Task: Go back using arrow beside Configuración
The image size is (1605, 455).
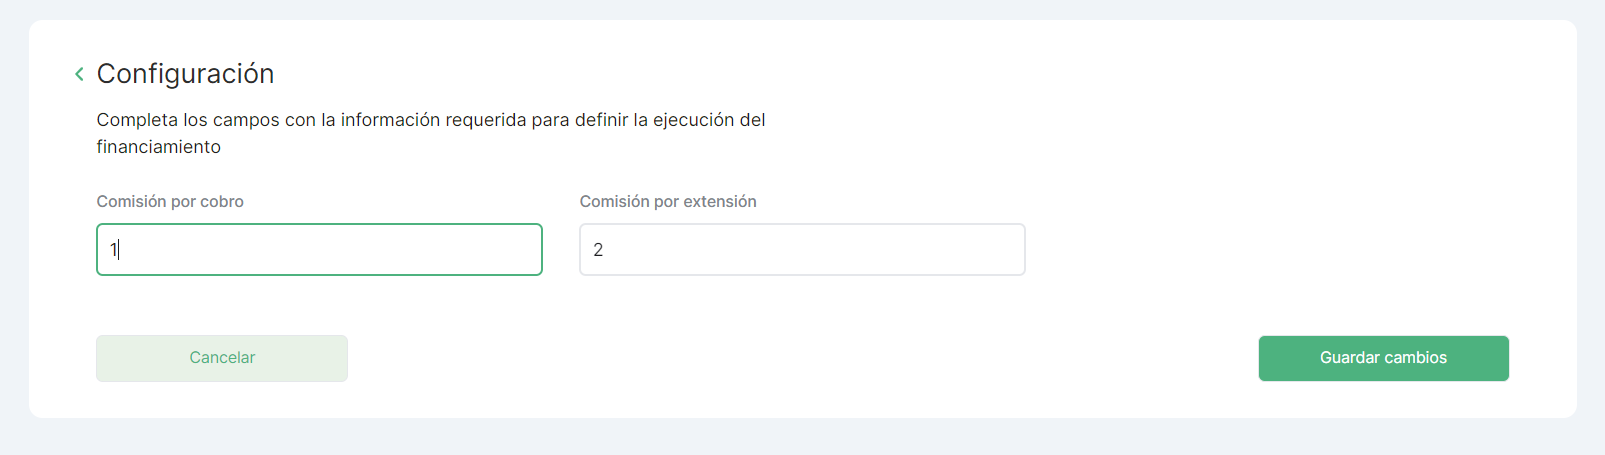Action: point(79,74)
